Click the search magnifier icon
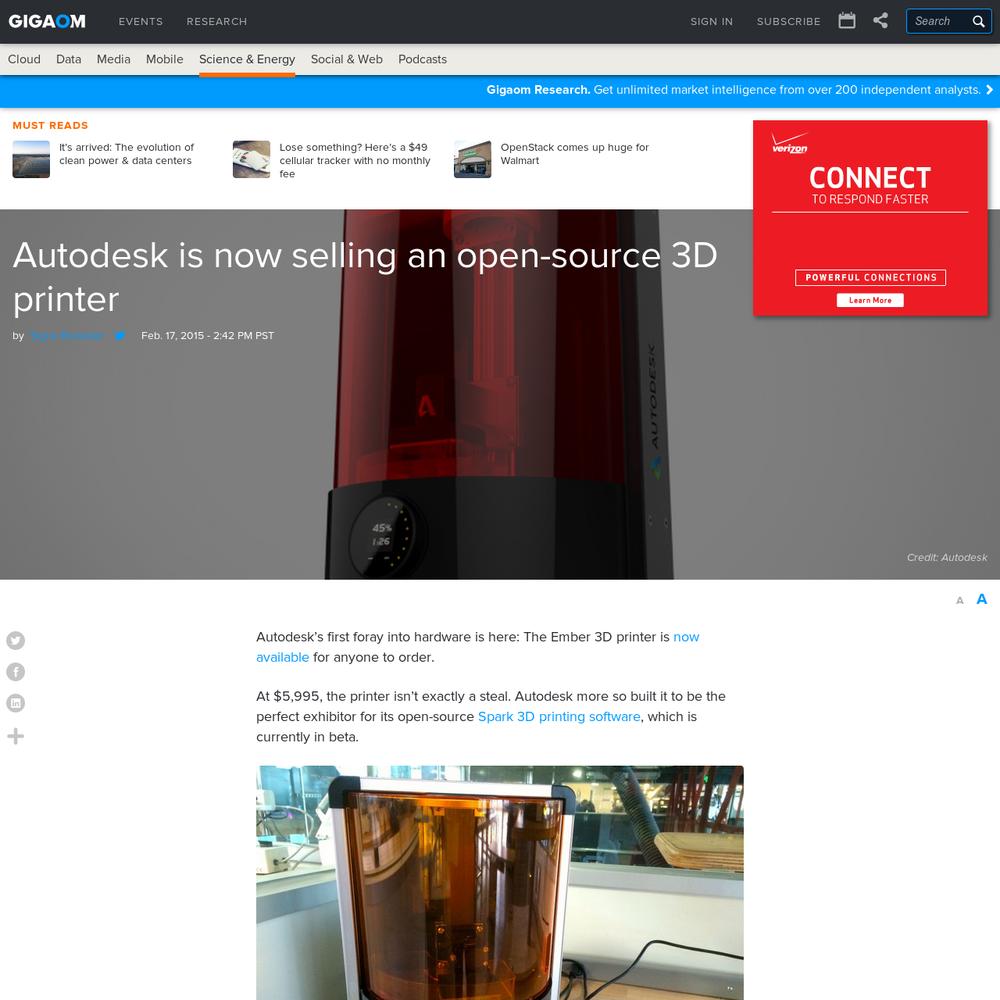The height and width of the screenshot is (1000, 1000). tap(978, 21)
